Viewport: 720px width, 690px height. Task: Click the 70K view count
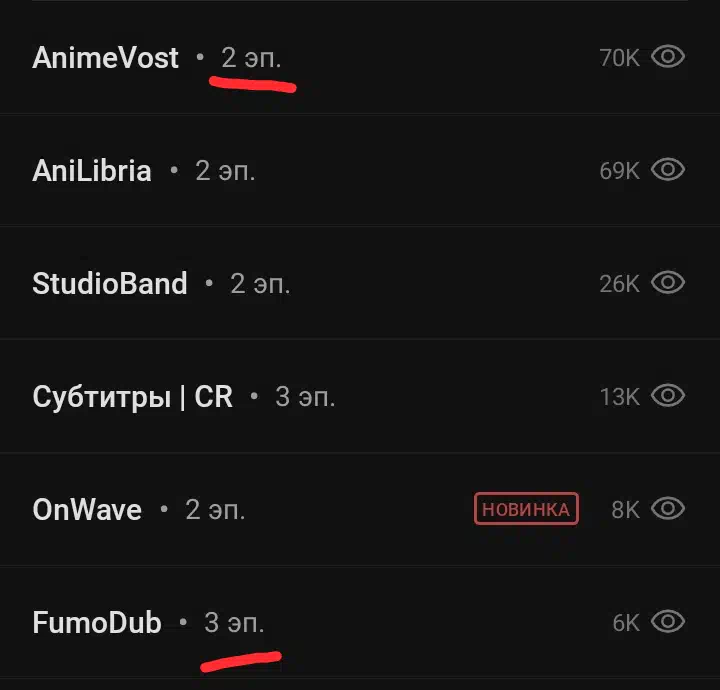pos(619,58)
